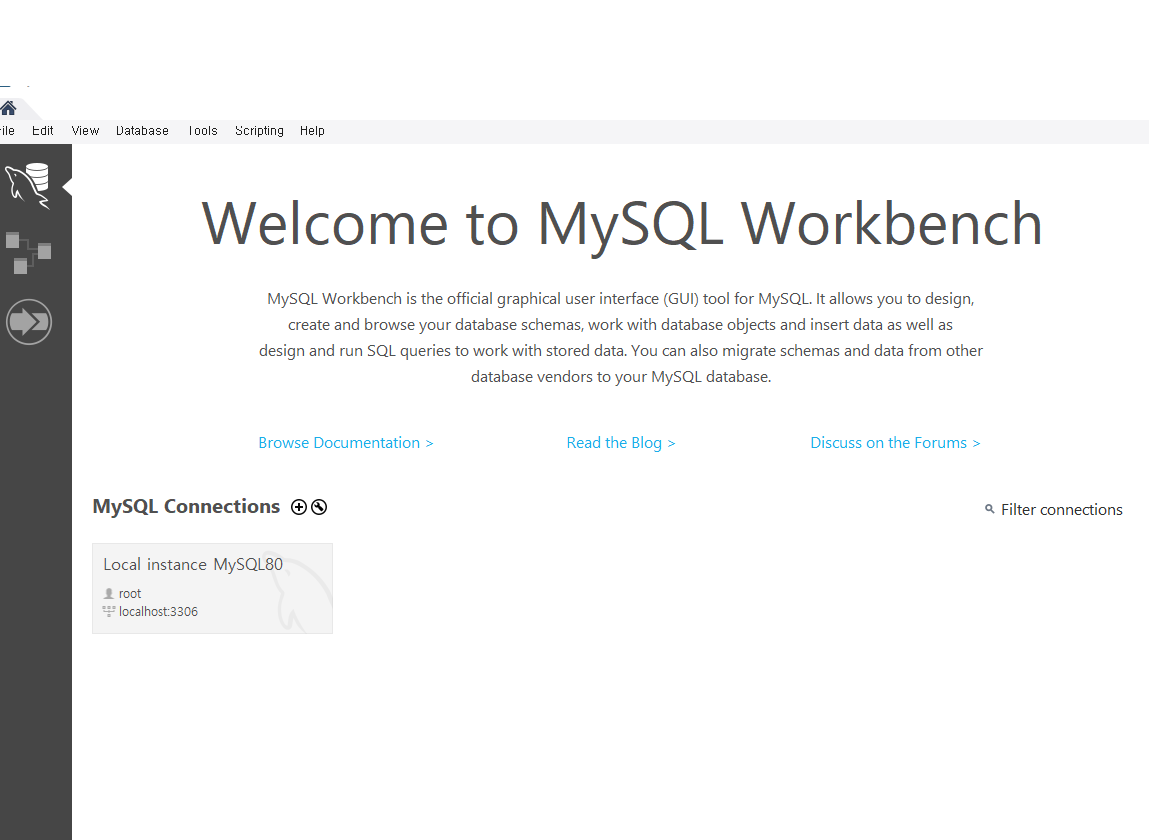Viewport: 1149px width, 840px height.
Task: Open the View menu
Action: (85, 130)
